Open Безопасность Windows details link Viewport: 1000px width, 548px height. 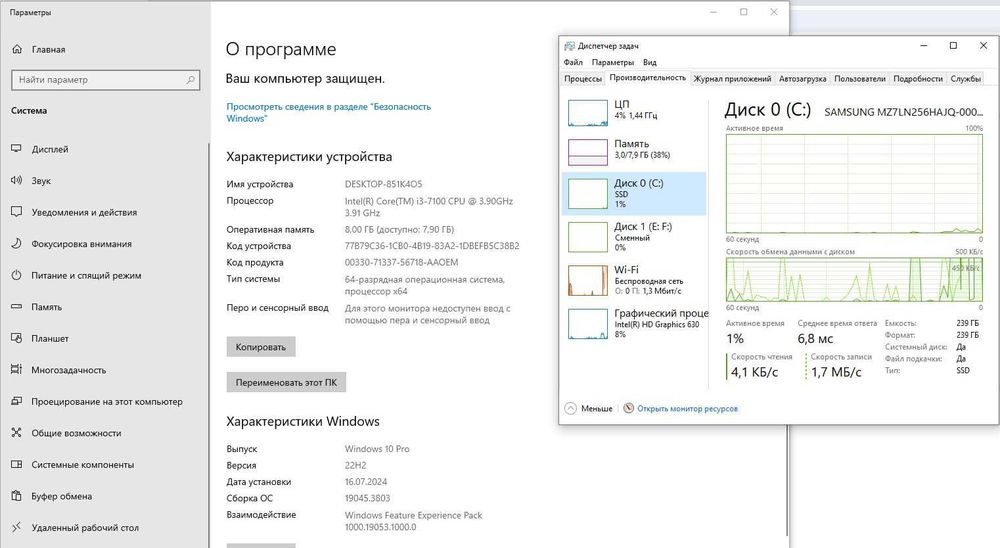(x=328, y=112)
